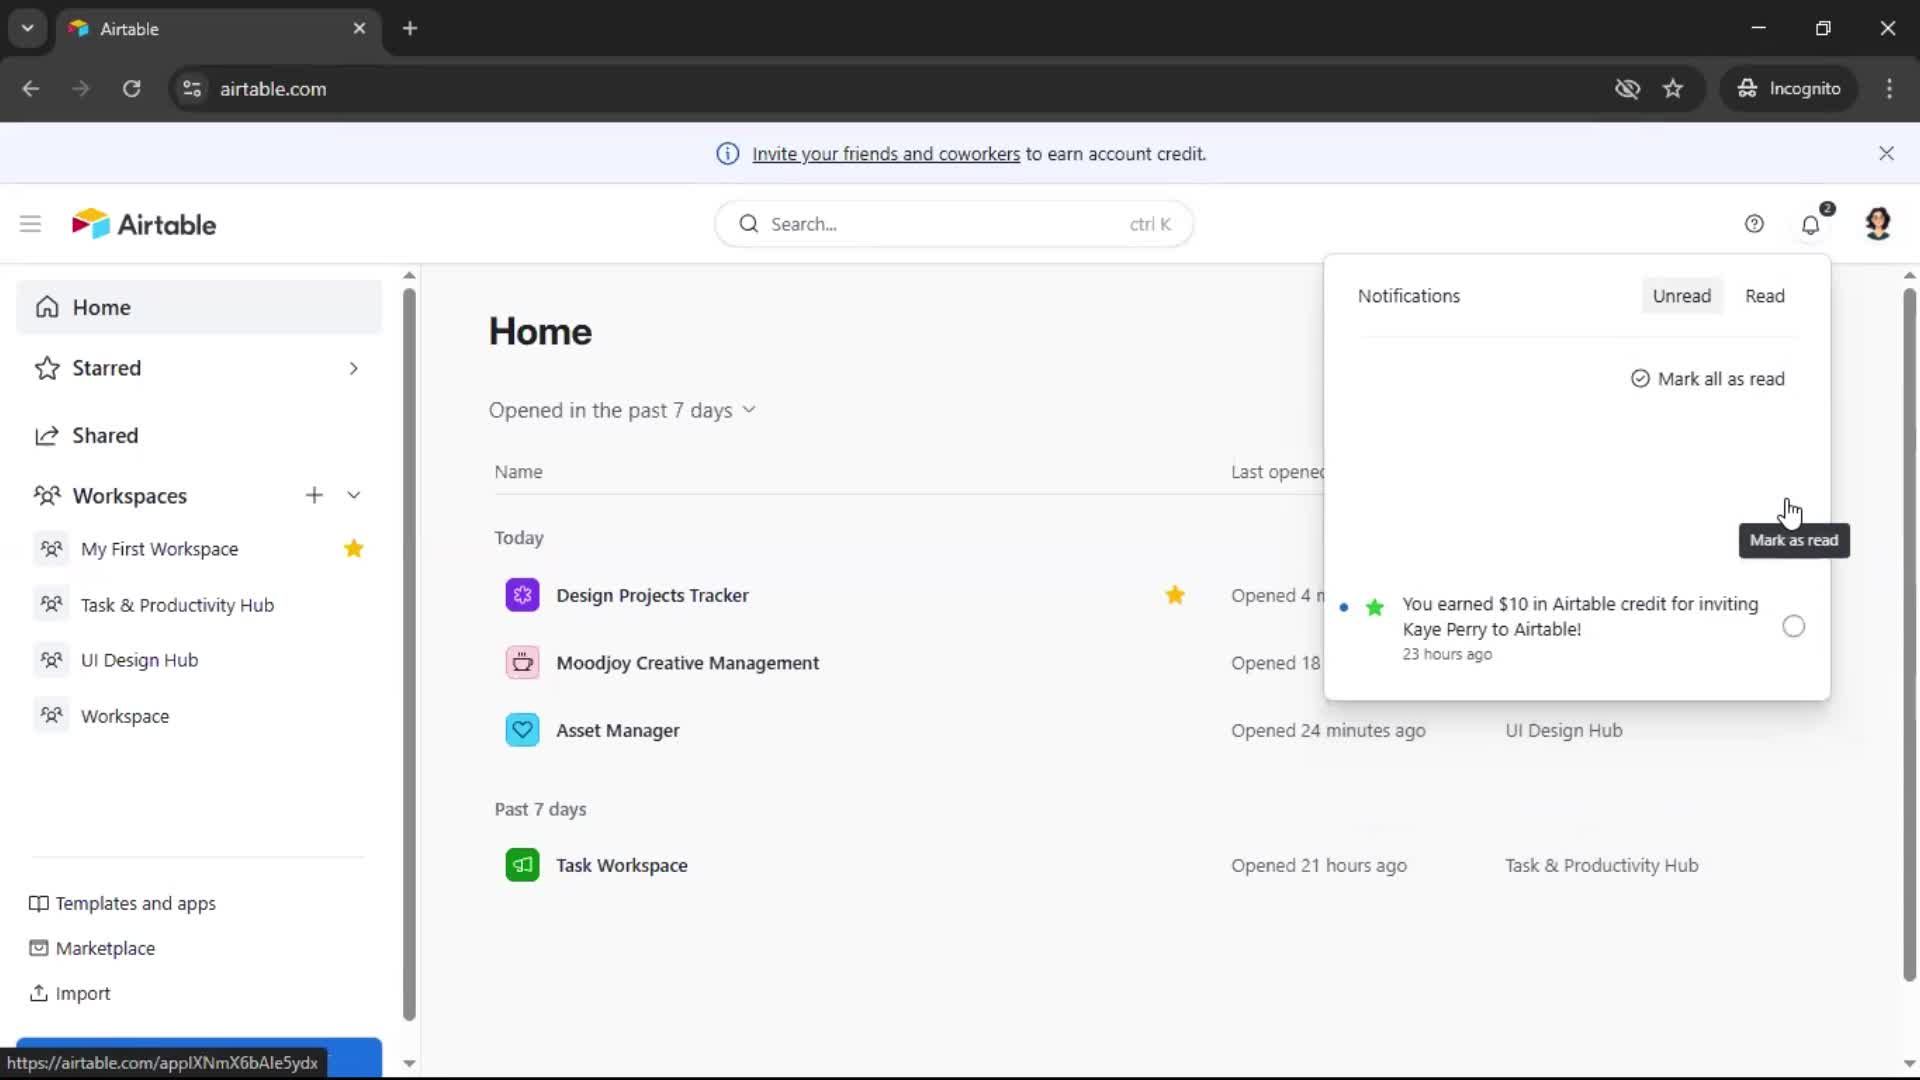Click the Incognito indicator
1920x1080 pixels.
point(1789,89)
